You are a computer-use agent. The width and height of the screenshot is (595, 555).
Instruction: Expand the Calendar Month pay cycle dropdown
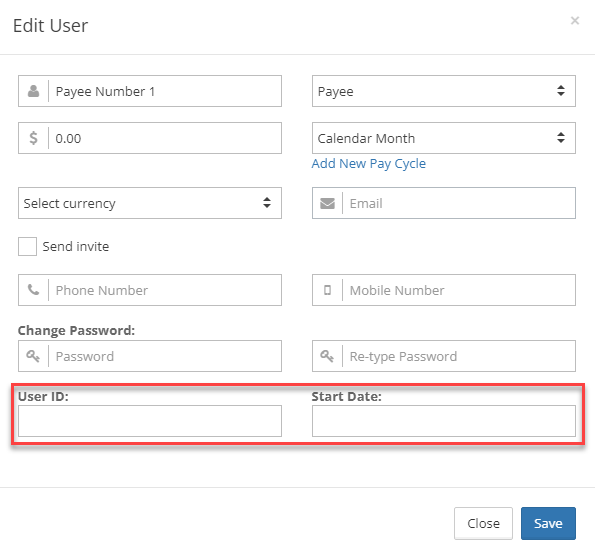point(444,138)
